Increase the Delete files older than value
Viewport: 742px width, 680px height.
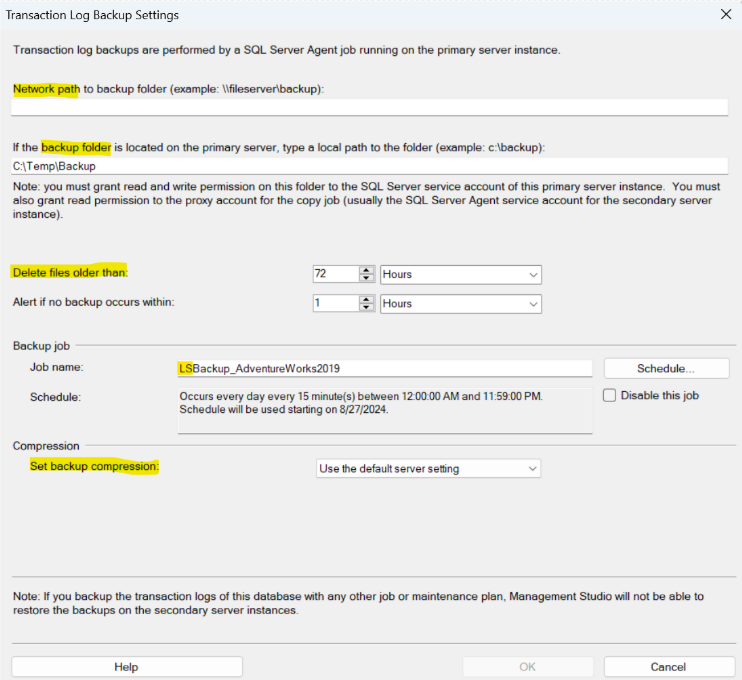pos(367,270)
